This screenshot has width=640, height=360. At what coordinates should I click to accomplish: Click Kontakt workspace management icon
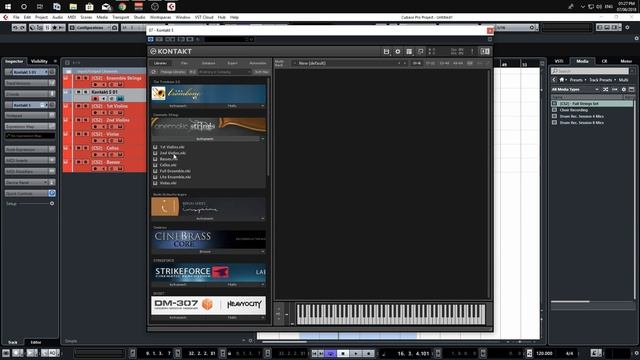[x=409, y=51]
